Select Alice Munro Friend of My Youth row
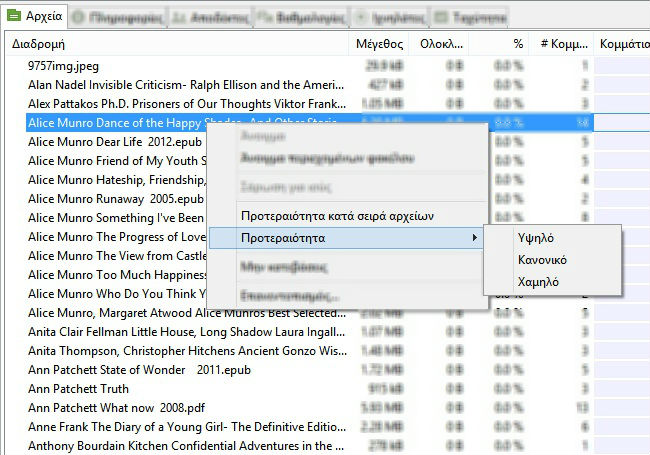Screen dimensions: 650x455 click(x=116, y=161)
